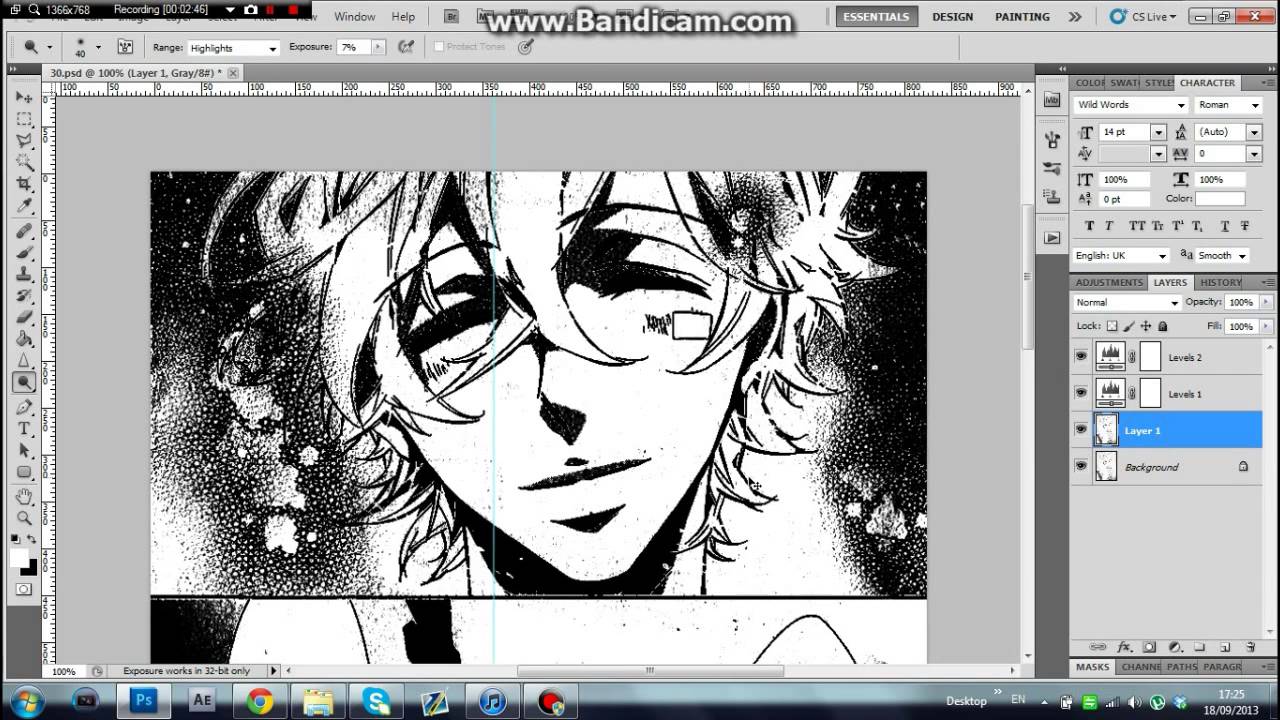Viewport: 1280px width, 720px height.
Task: Select the ESSENTIALS workspace button
Action: 876,17
